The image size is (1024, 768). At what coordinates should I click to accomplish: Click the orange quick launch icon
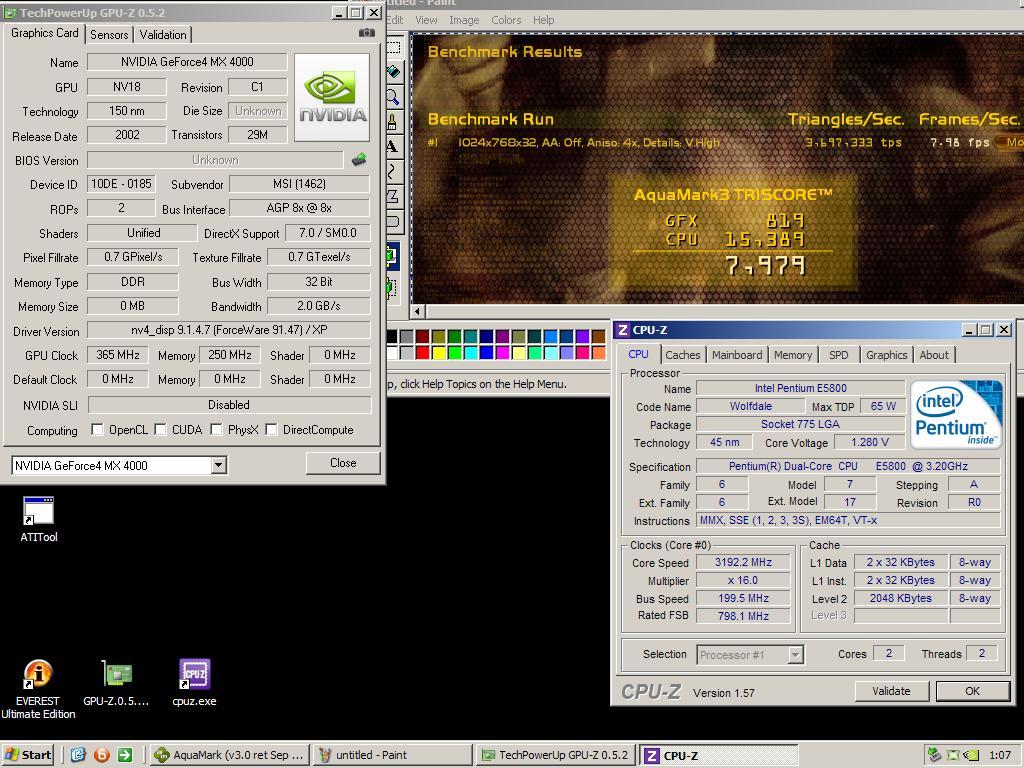(x=101, y=755)
